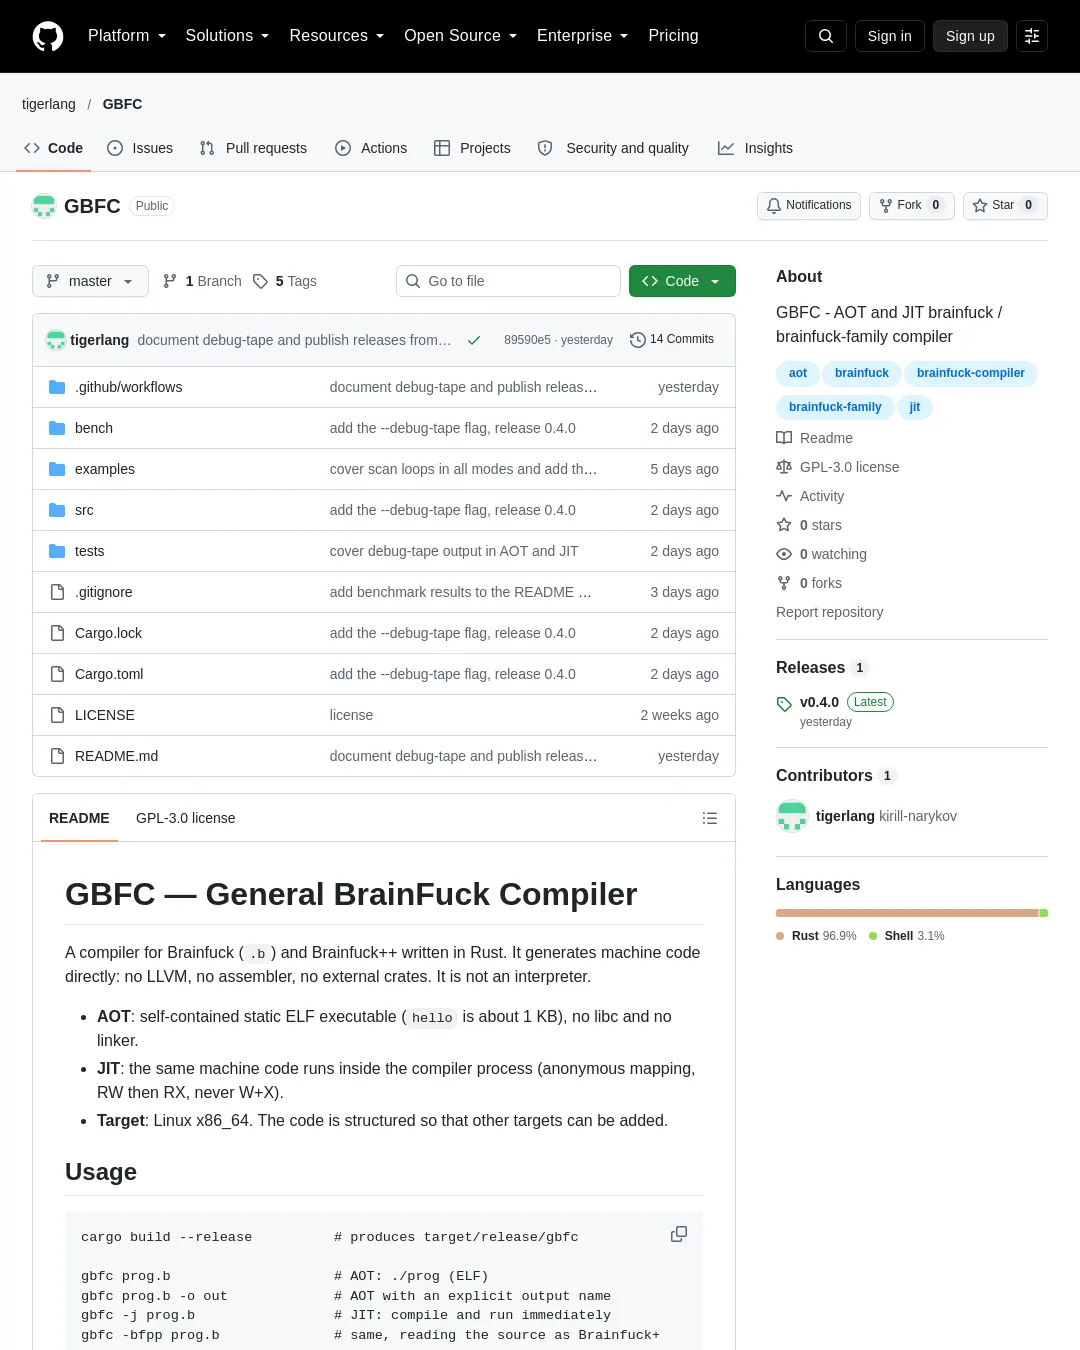Open the global navigation settings icon
Image resolution: width=1080 pixels, height=1350 pixels.
pos(1032,36)
